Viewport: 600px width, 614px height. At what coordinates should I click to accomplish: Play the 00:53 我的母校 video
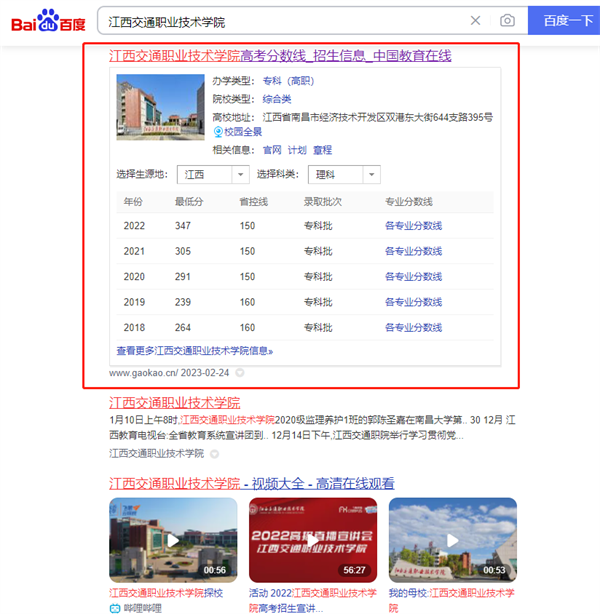point(453,540)
